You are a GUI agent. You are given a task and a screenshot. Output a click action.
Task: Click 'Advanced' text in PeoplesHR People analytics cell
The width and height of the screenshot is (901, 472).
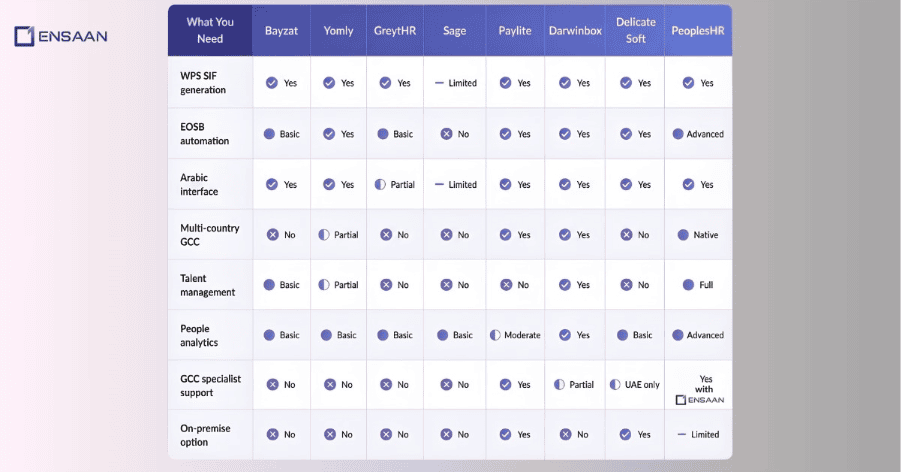[705, 335]
